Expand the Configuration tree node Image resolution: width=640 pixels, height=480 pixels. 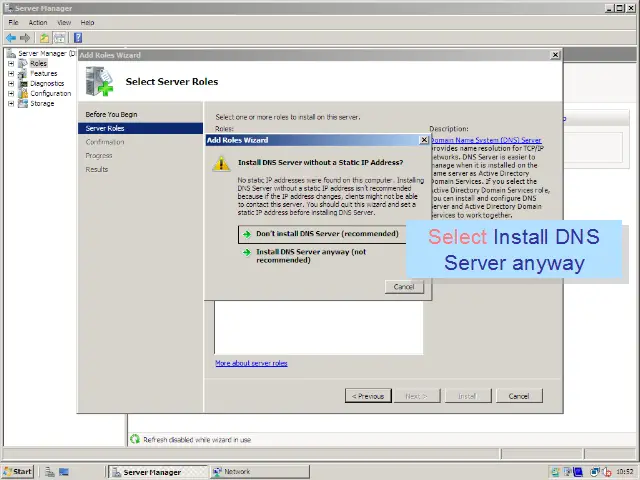pos(11,93)
